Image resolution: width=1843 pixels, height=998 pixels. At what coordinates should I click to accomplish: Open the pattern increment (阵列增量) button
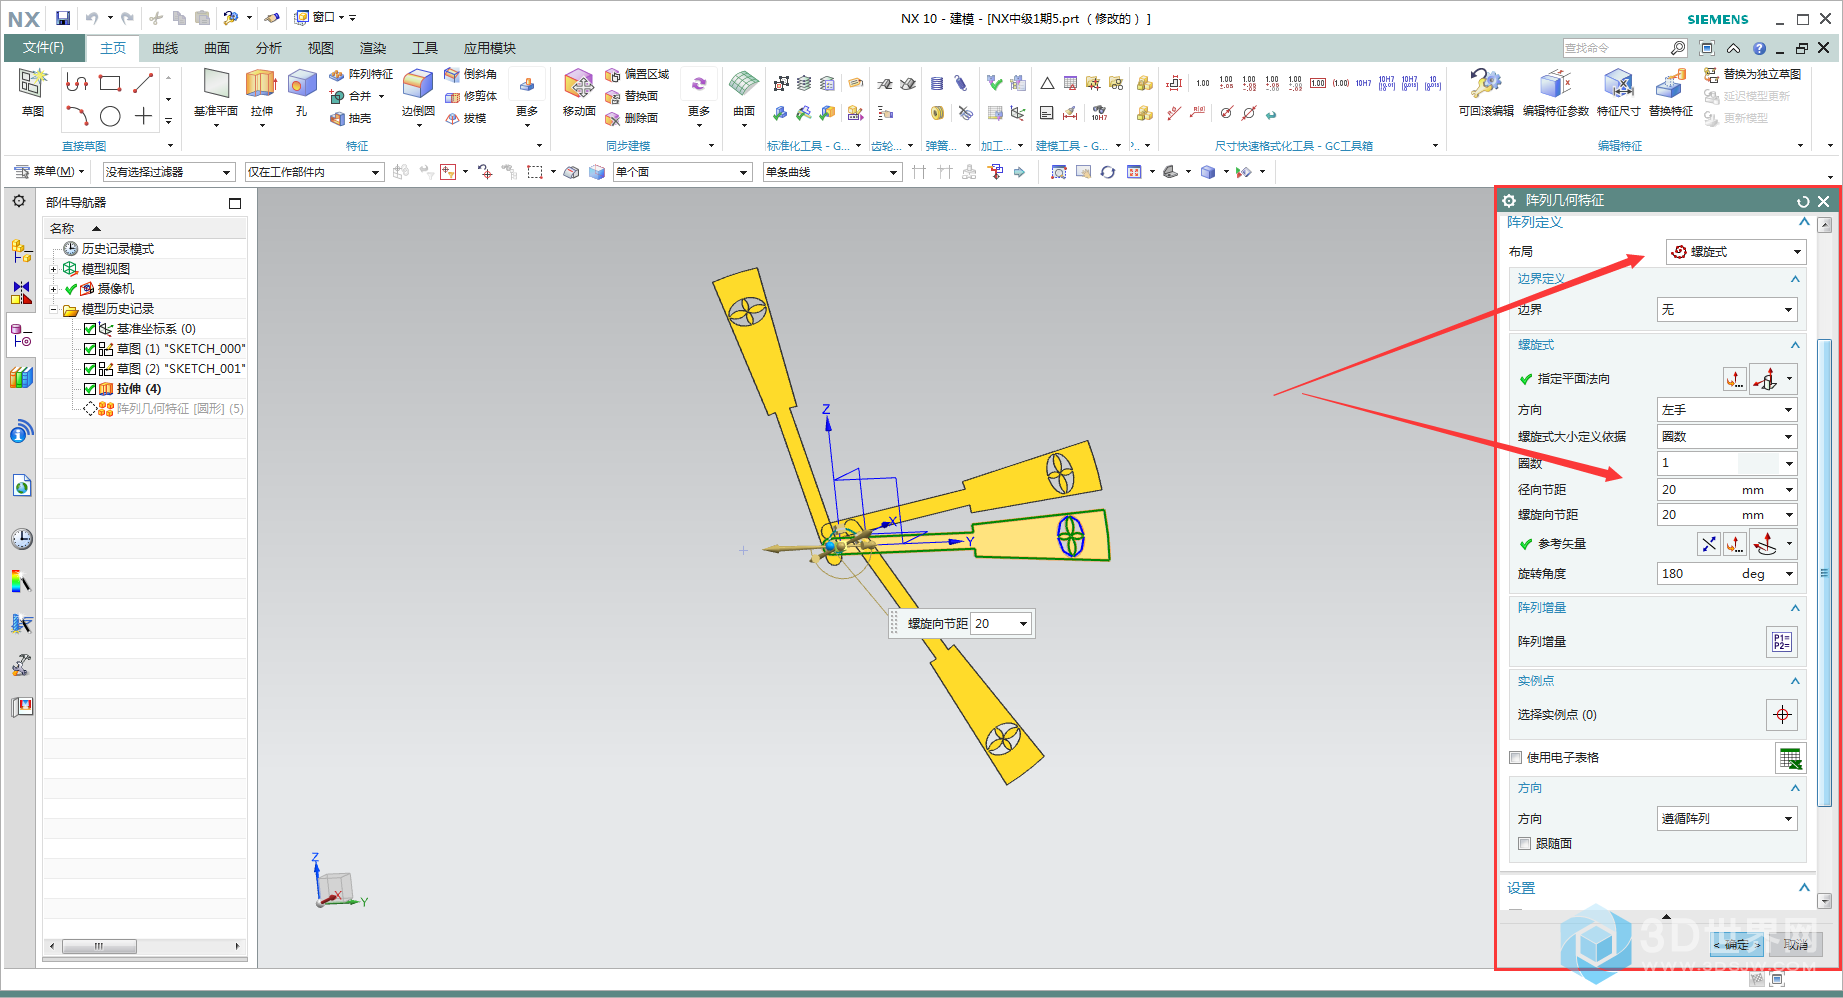1782,642
